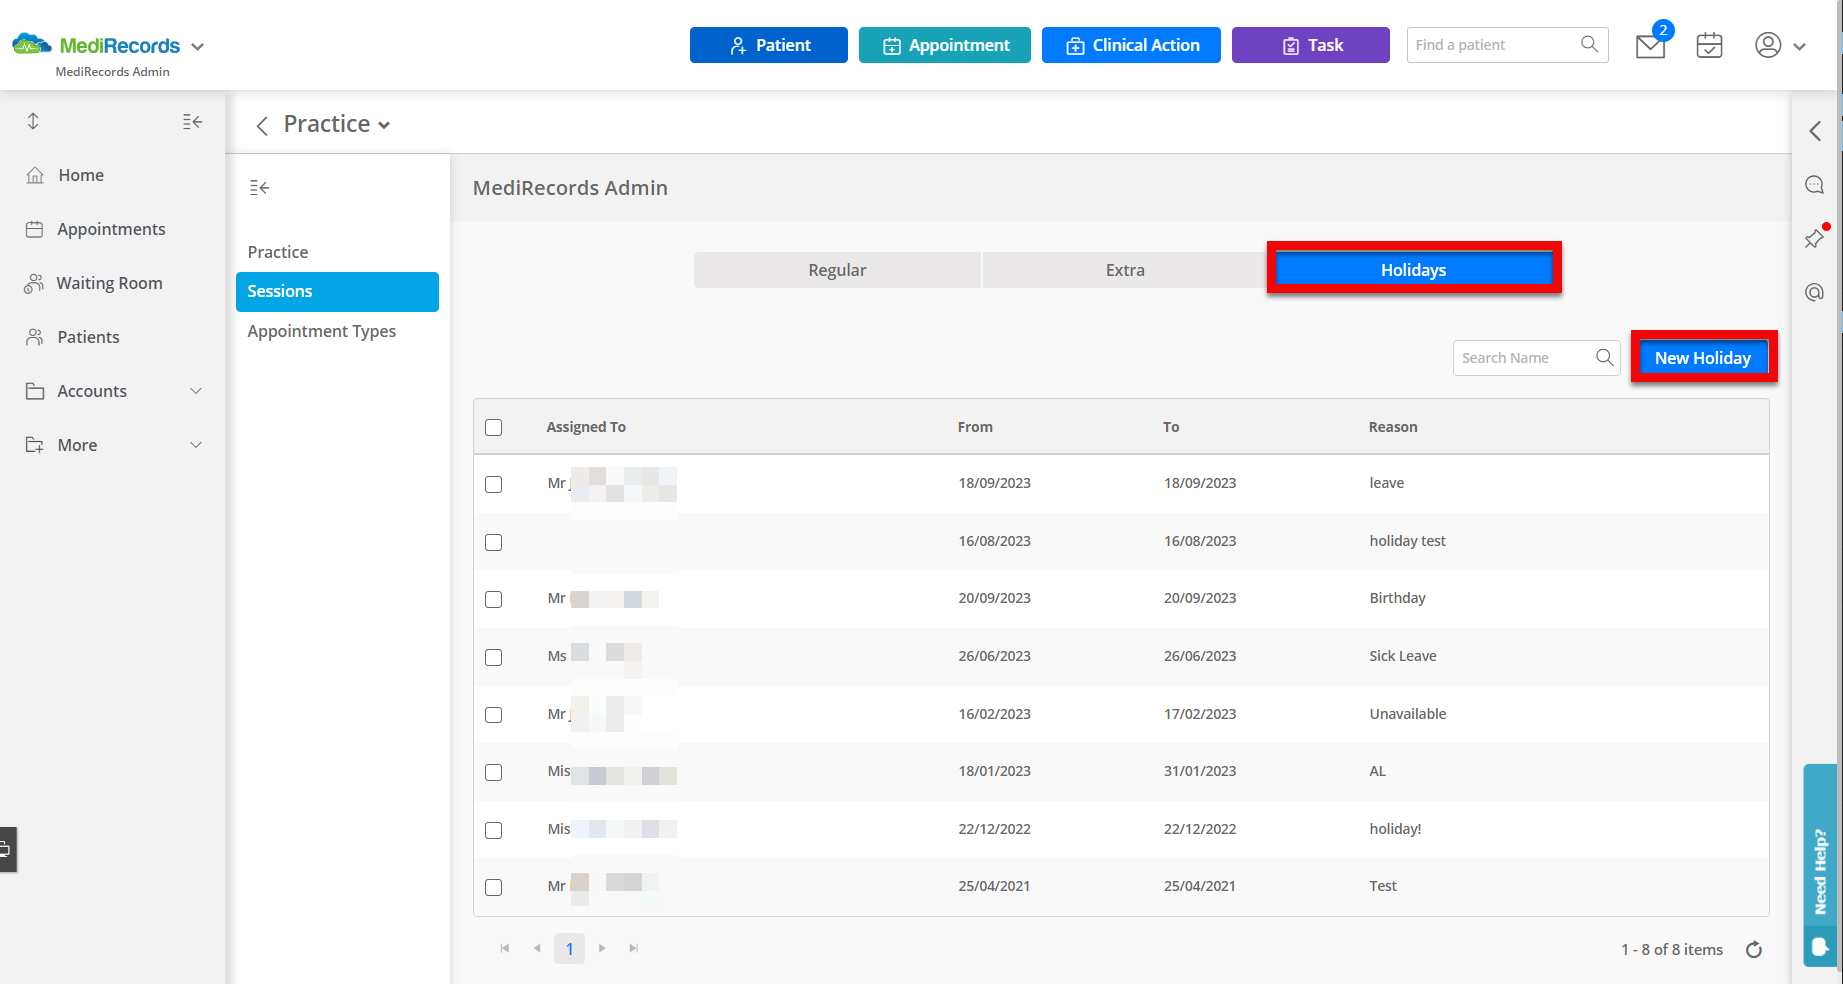
Task: Click the magnifier in Find a patient
Action: pyautogui.click(x=1589, y=44)
